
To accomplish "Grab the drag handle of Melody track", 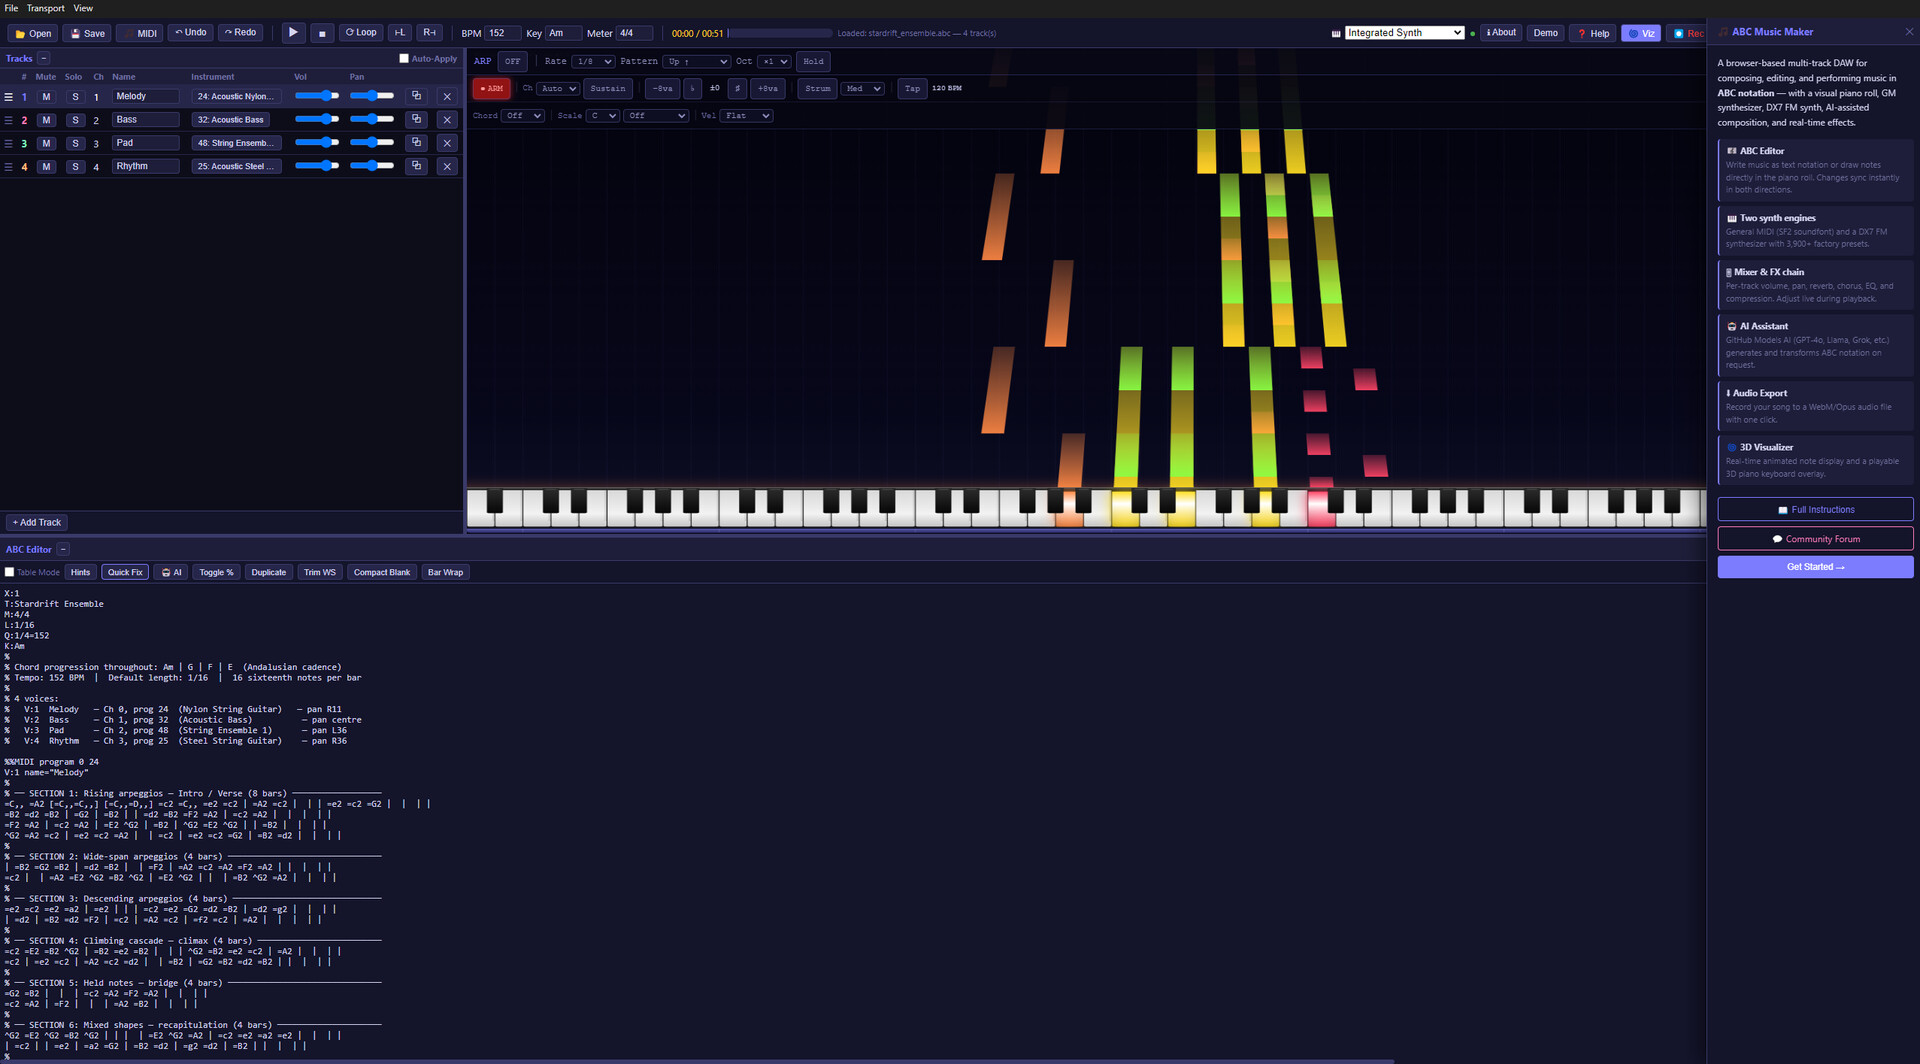I will coord(9,97).
